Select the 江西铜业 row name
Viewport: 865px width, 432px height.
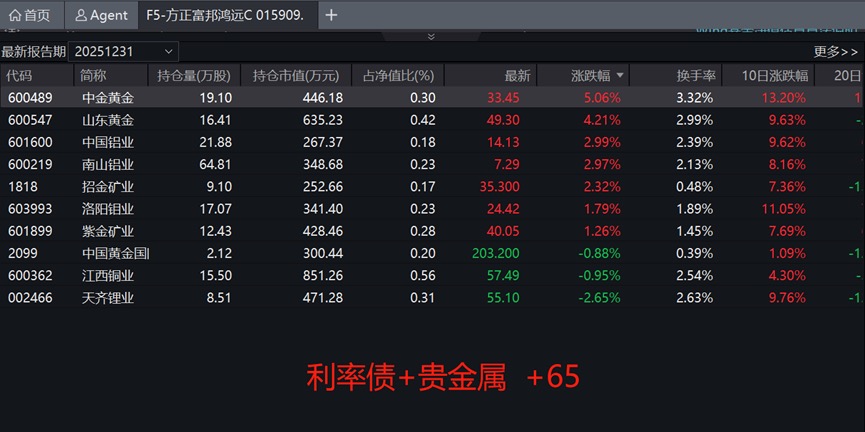coord(108,276)
